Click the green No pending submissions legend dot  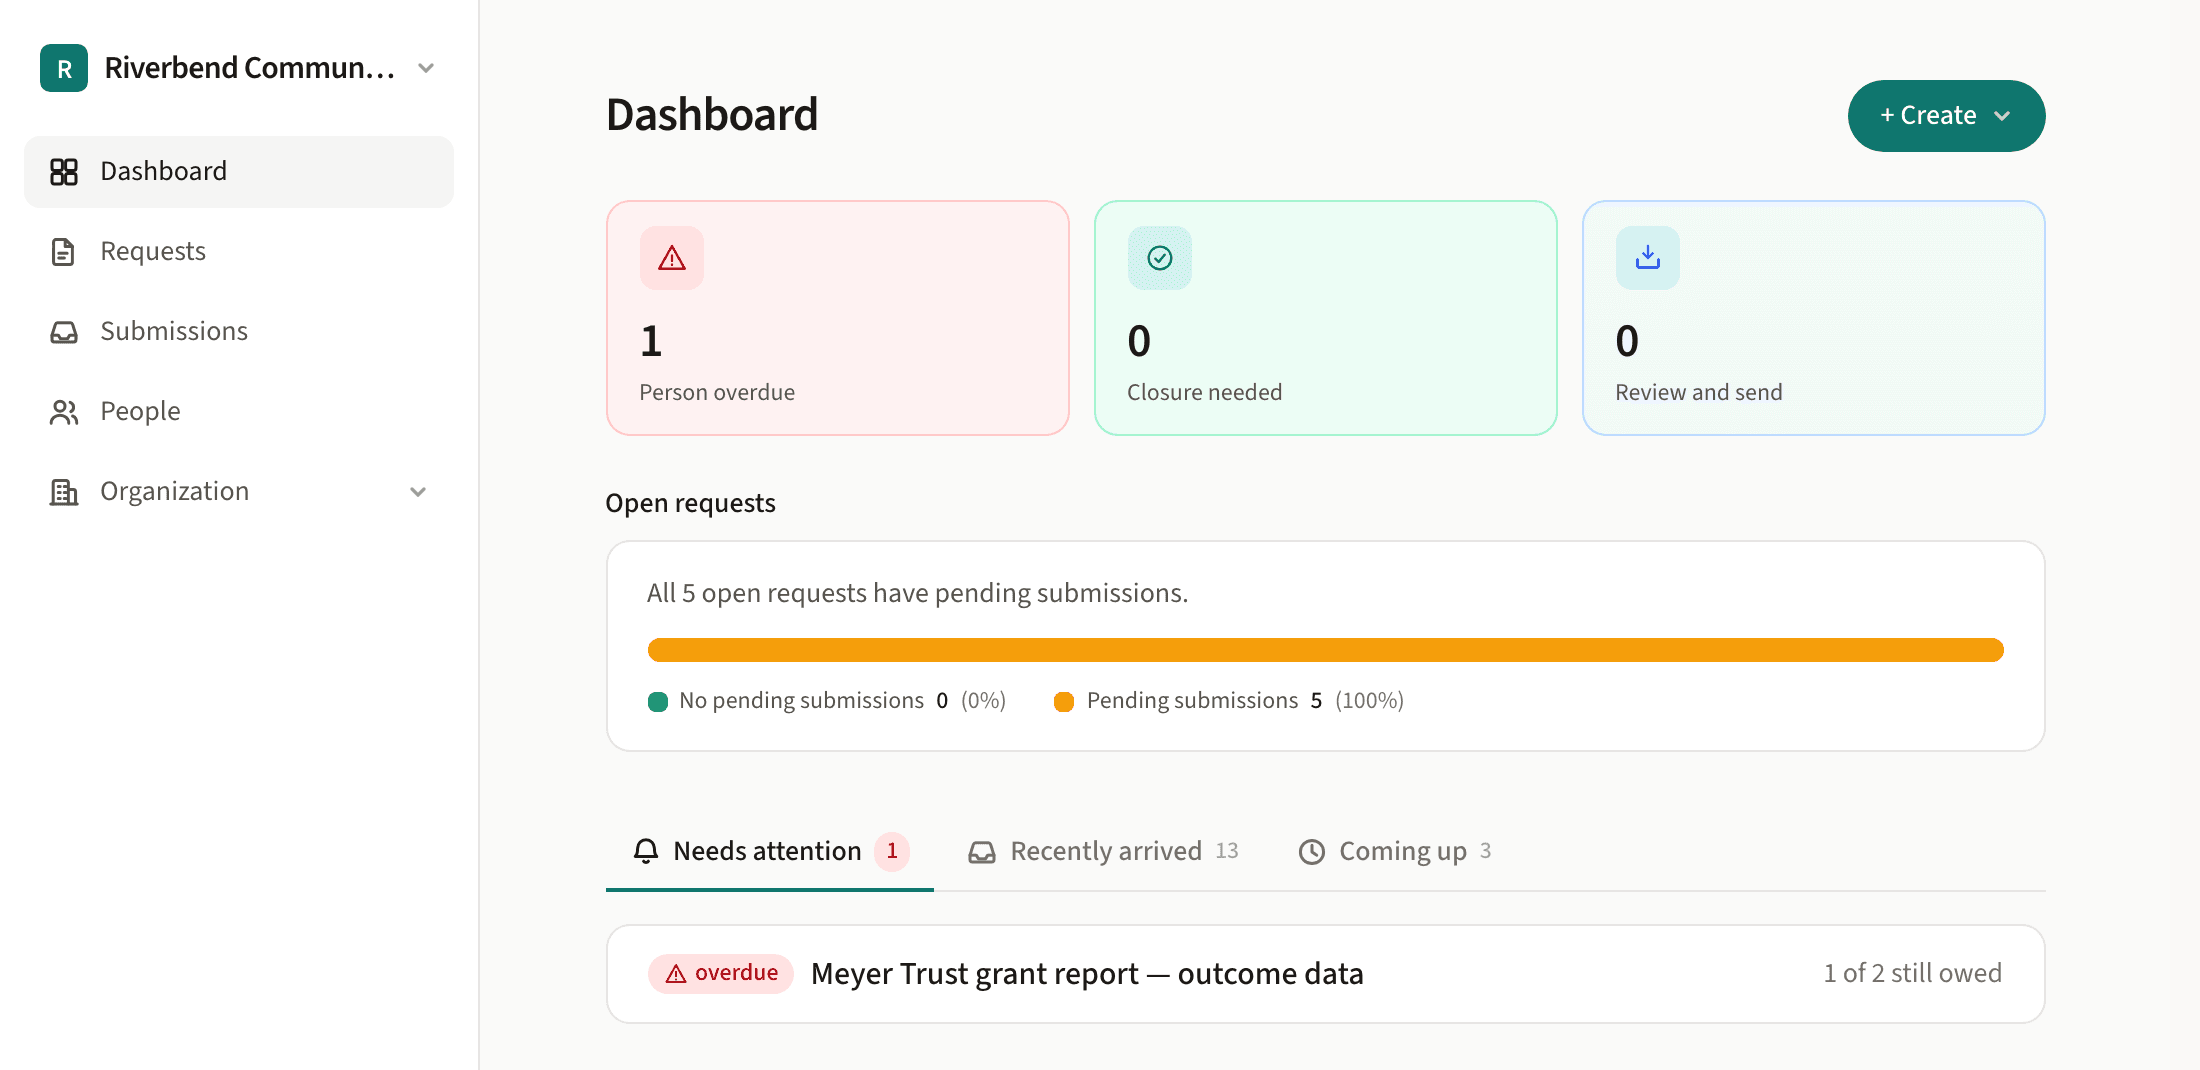pos(658,702)
